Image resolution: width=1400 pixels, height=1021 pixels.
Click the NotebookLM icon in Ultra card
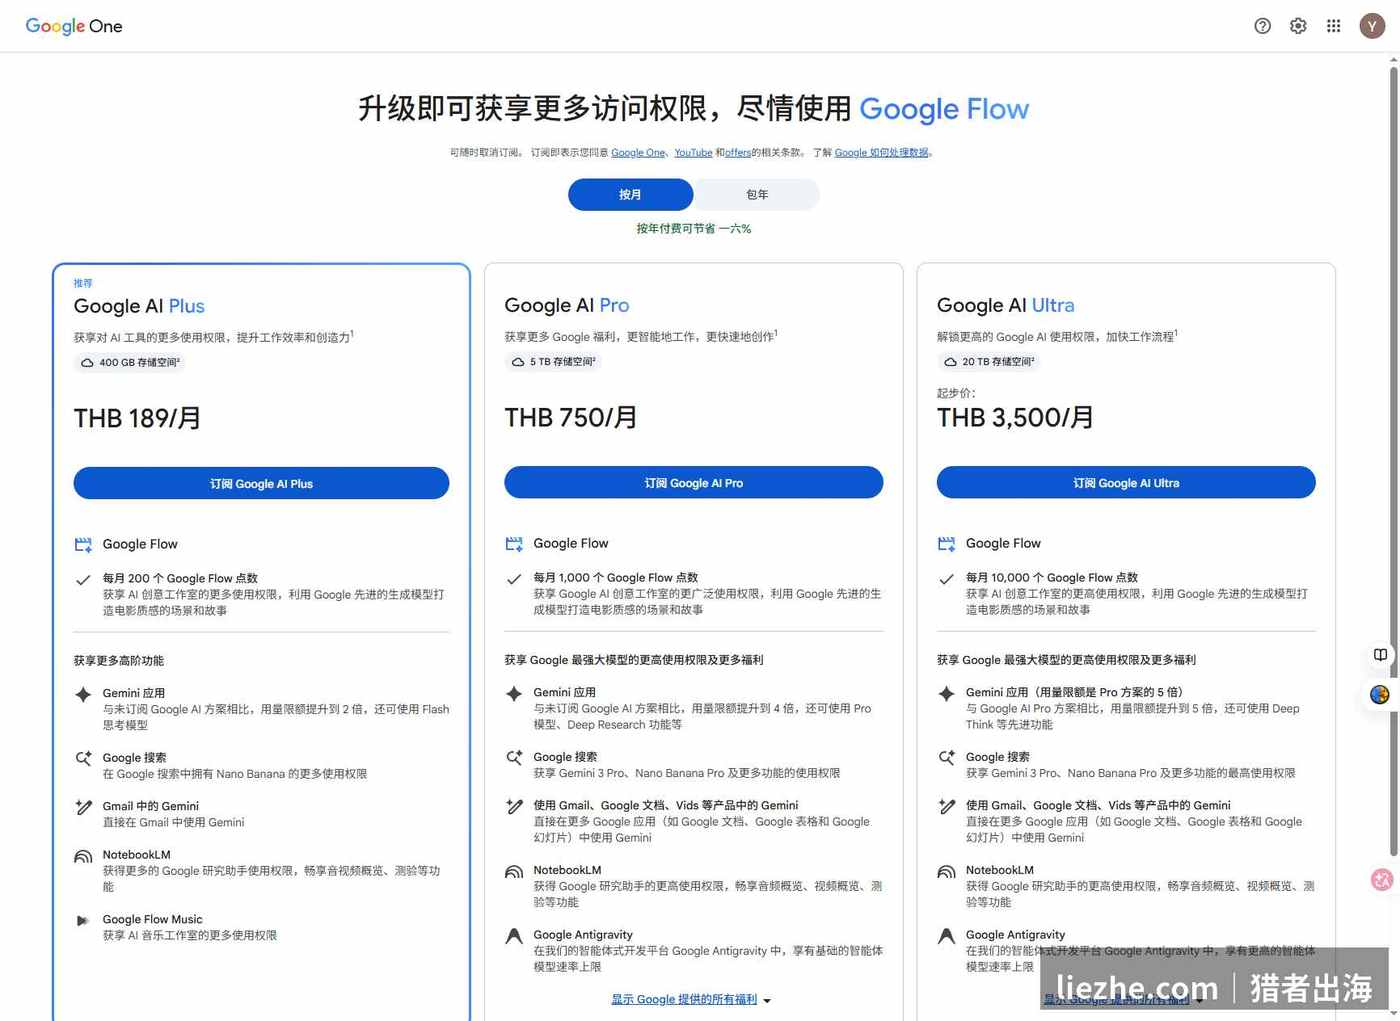(946, 872)
